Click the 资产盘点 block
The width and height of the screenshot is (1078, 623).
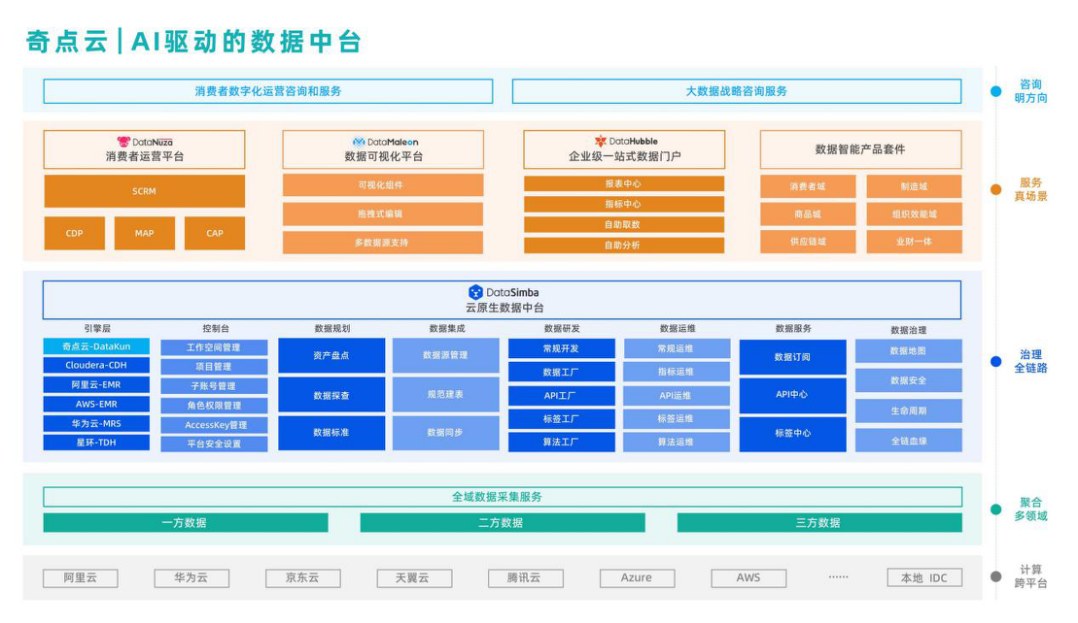[x=331, y=356]
